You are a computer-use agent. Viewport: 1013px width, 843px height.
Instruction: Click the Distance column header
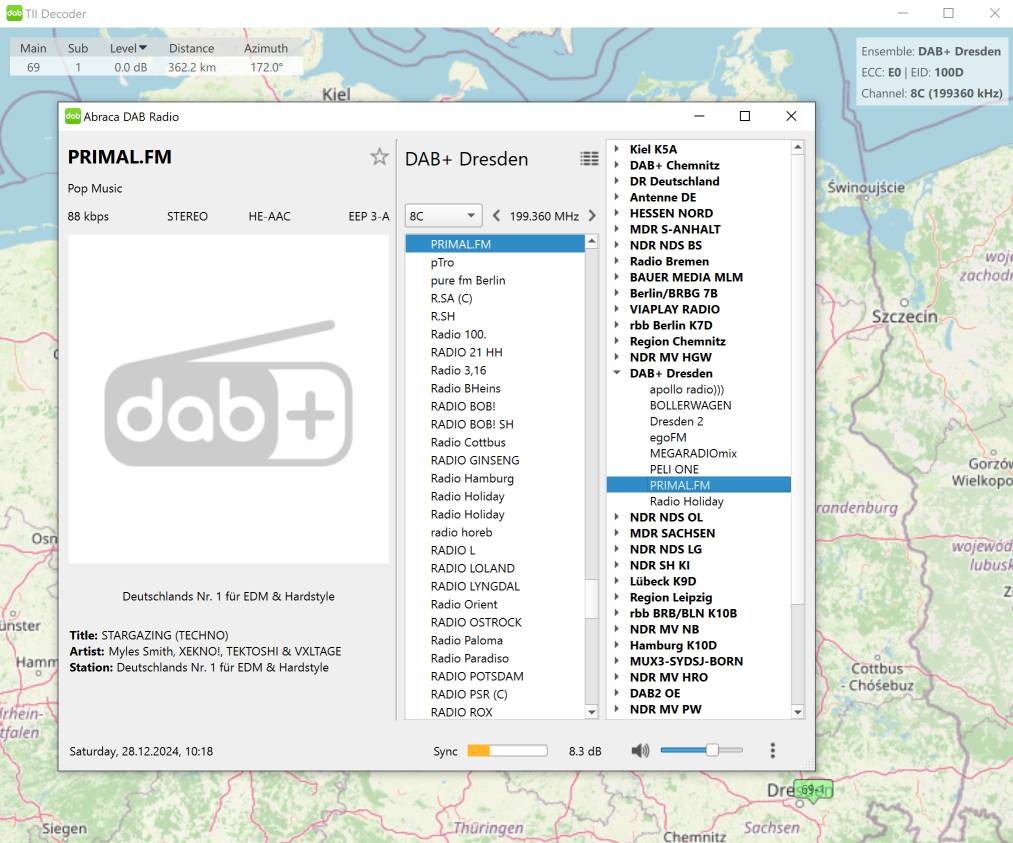point(191,48)
